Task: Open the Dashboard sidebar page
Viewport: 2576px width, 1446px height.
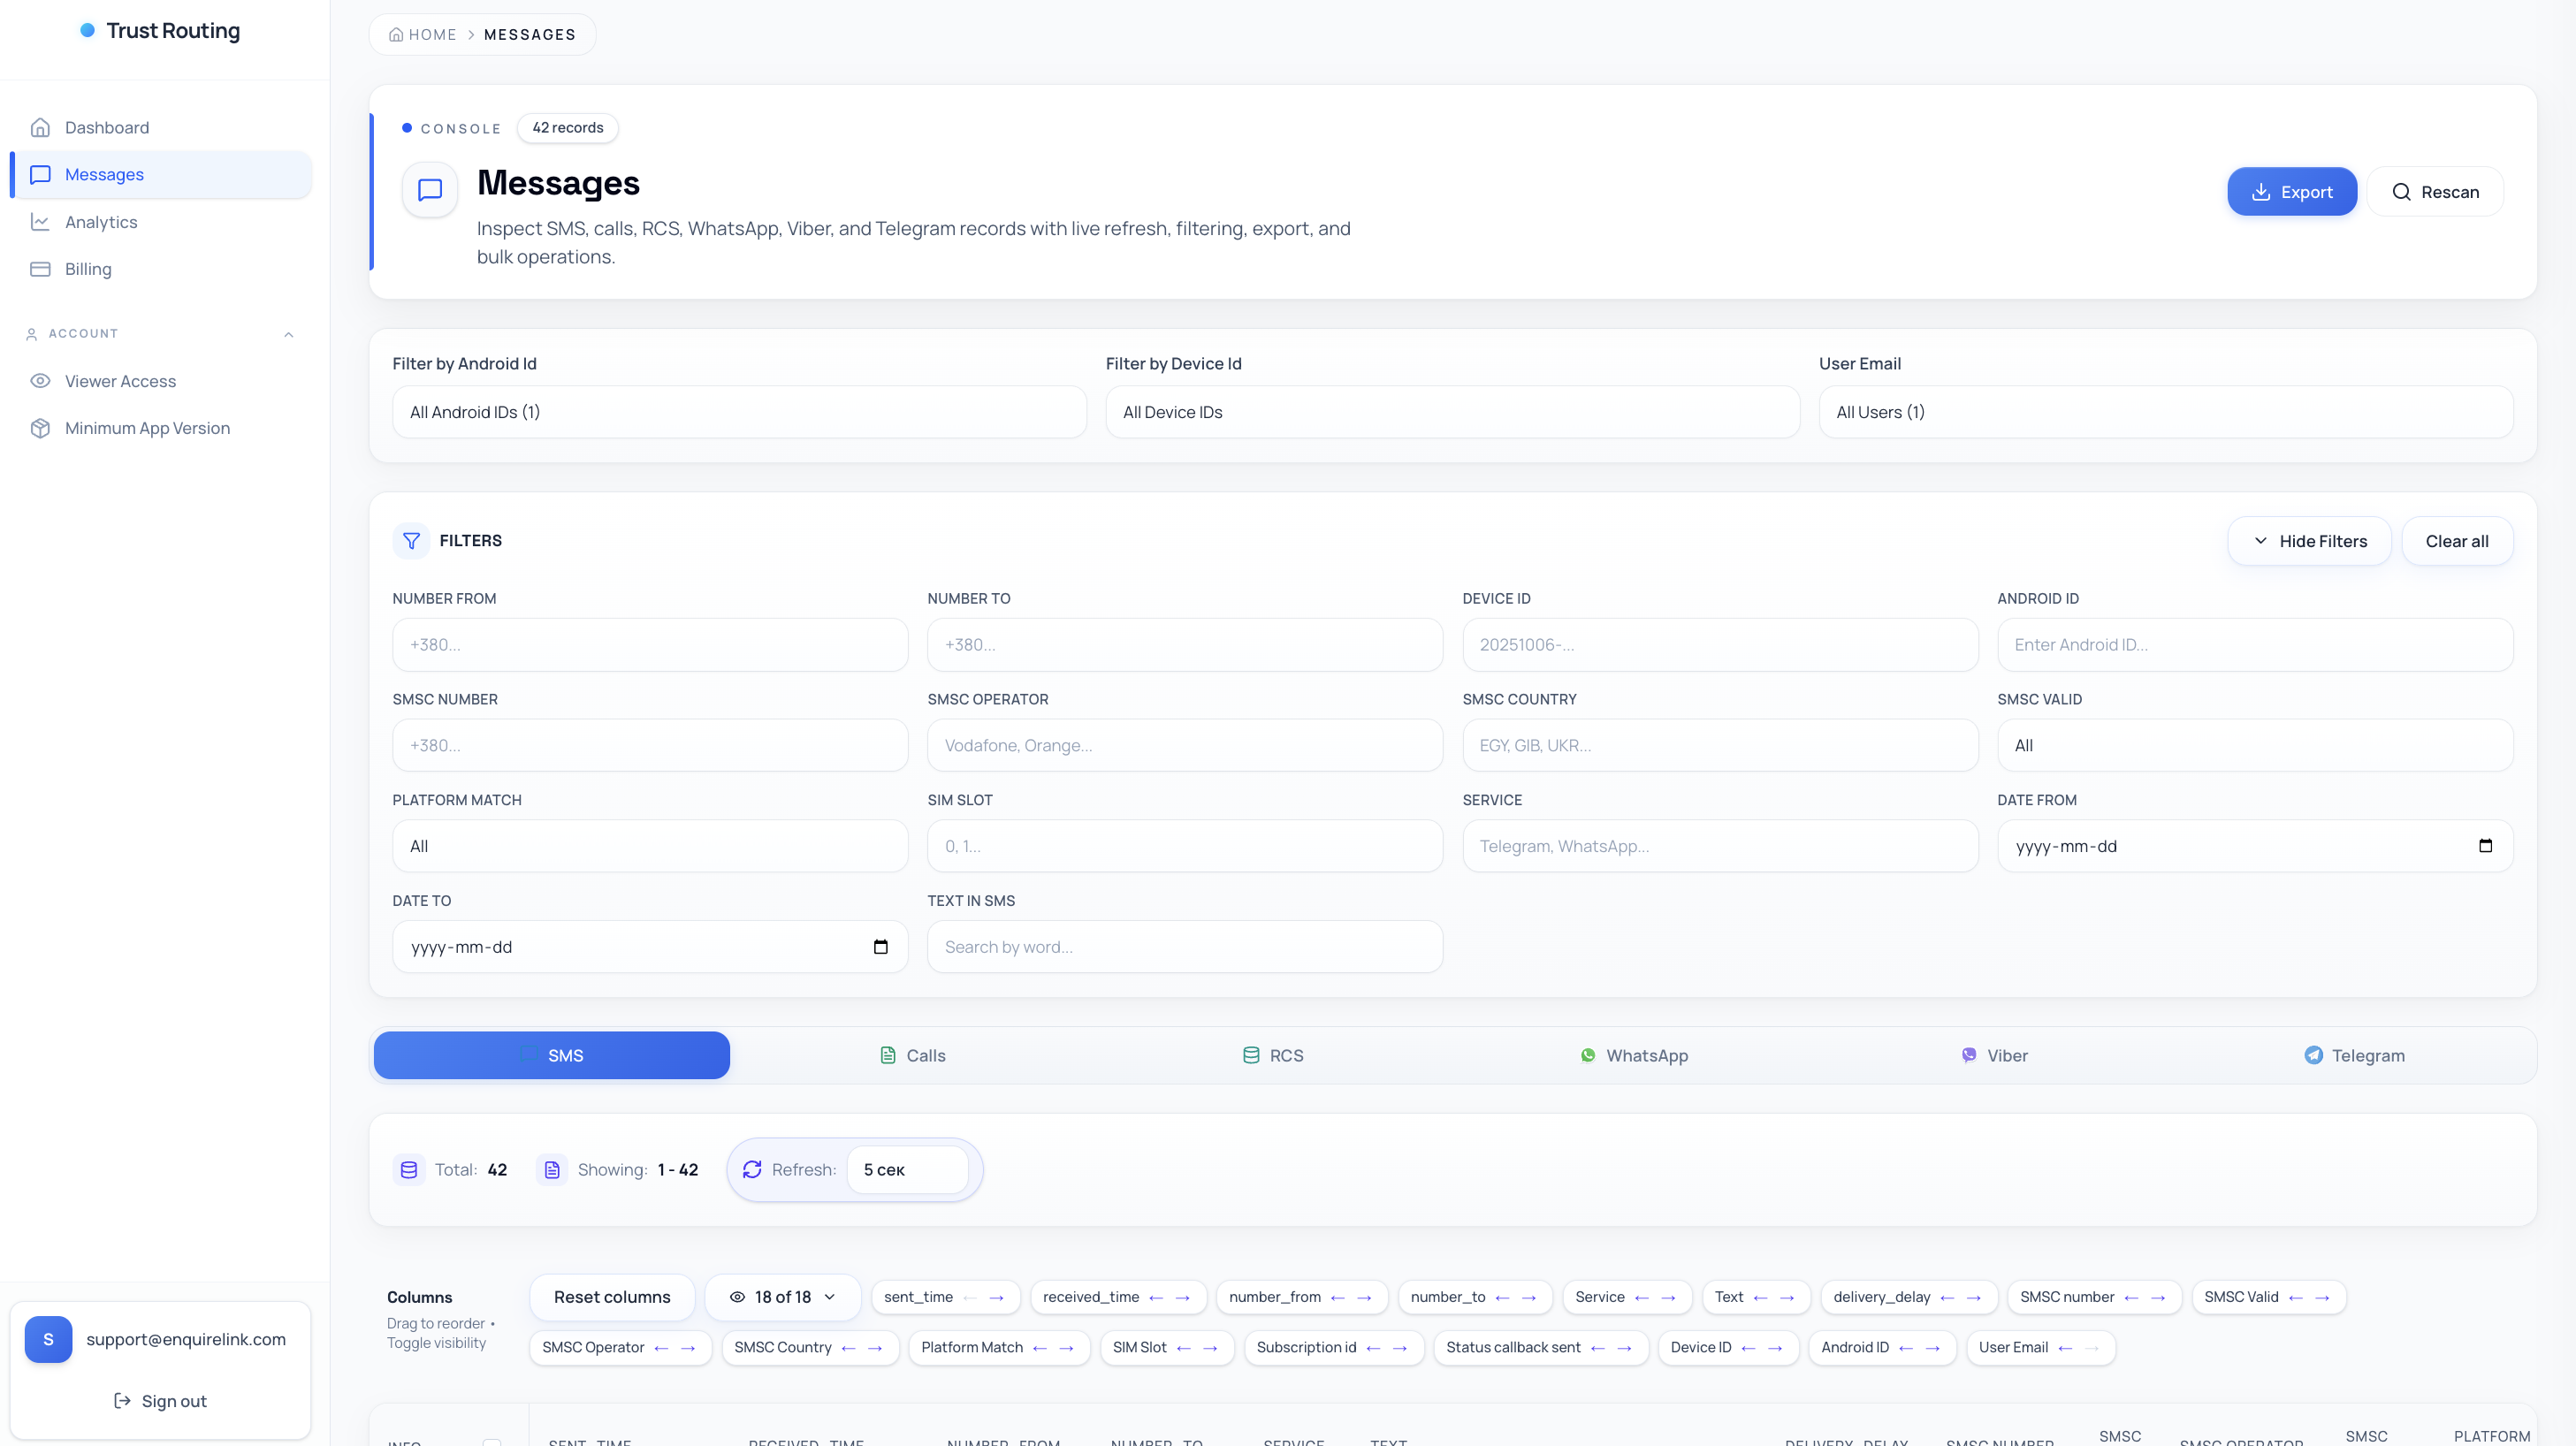Action: pos(160,127)
